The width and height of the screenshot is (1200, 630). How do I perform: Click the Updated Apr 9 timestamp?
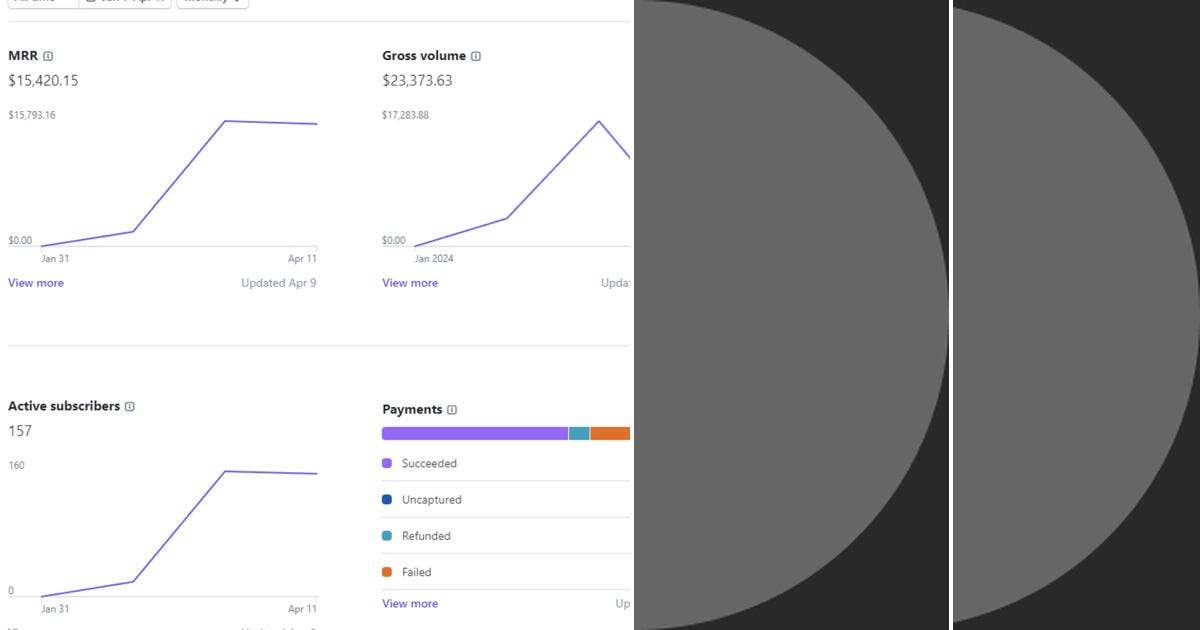coord(278,283)
